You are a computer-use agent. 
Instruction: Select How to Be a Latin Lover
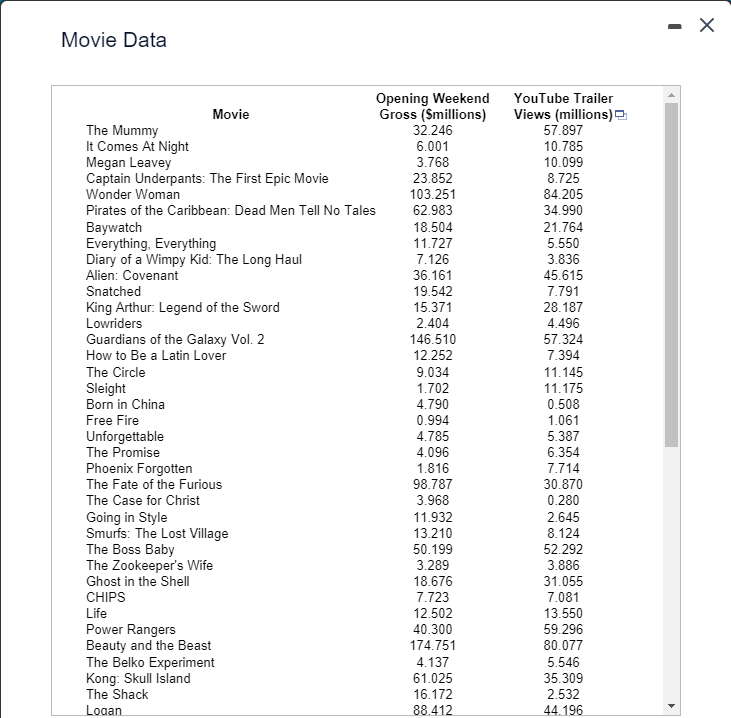click(x=156, y=356)
